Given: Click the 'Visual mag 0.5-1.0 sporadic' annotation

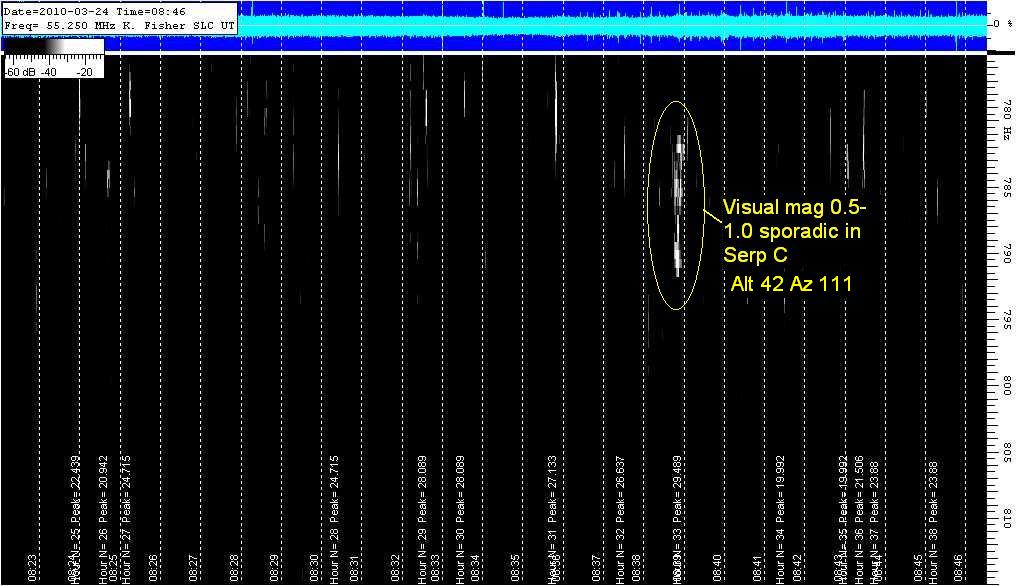Looking at the screenshot, I should click(x=791, y=232).
